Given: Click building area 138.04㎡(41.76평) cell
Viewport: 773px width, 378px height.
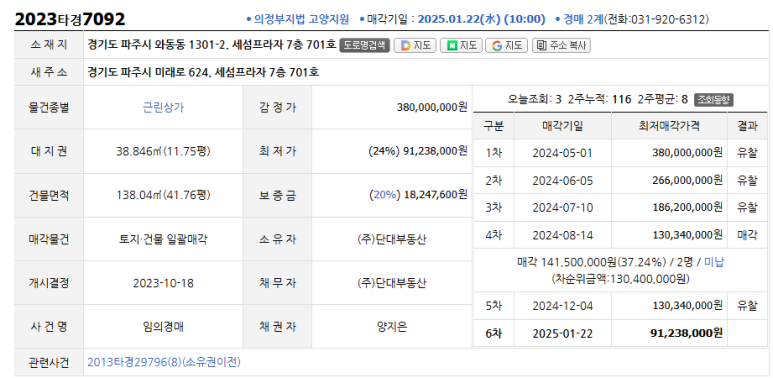Looking at the screenshot, I should point(163,195).
